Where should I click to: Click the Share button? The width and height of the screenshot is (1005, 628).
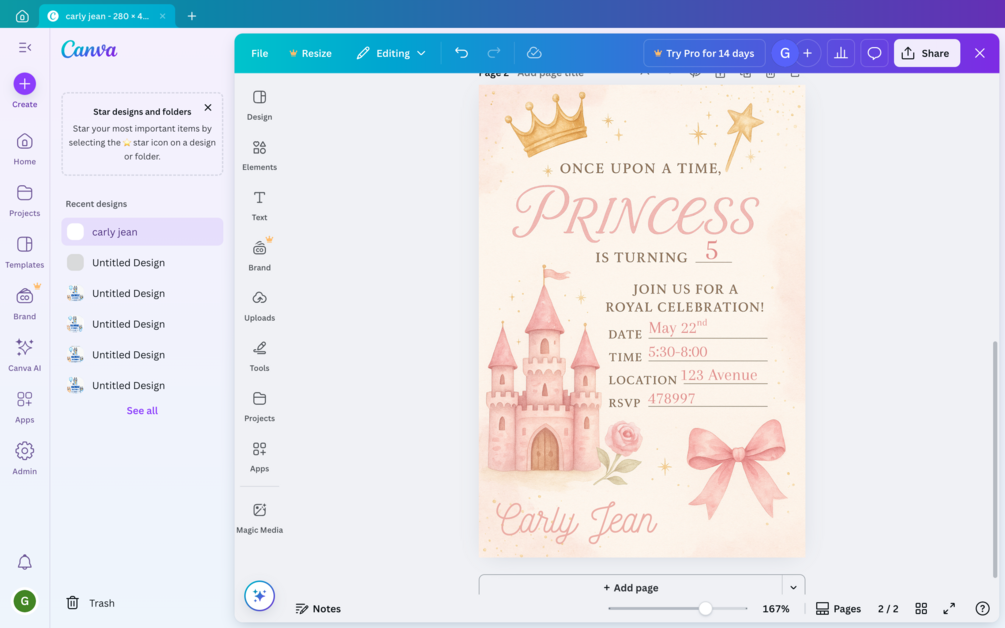pos(927,53)
